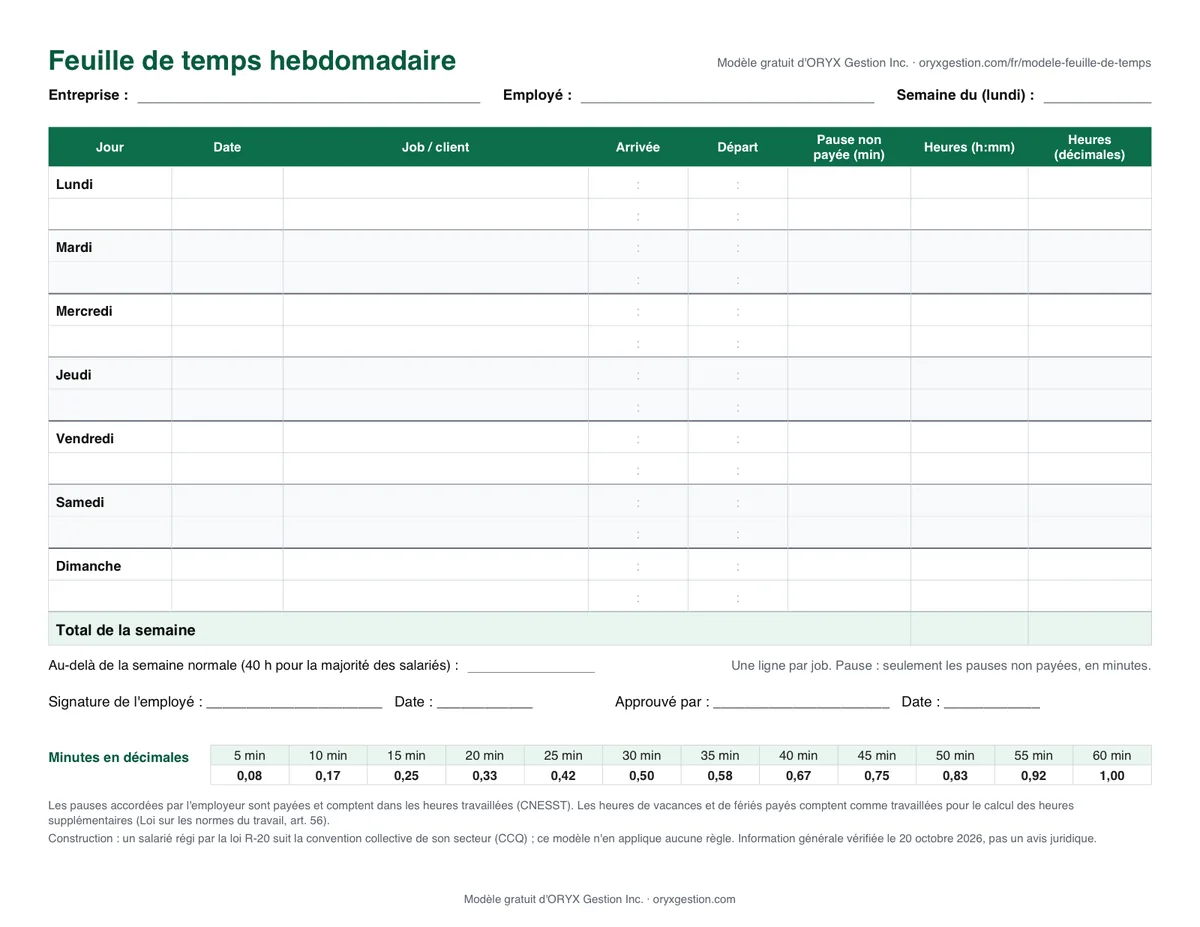Viewport: 1200px width, 927px height.
Task: Click the Job / client cell for Mardi
Action: tap(435, 247)
